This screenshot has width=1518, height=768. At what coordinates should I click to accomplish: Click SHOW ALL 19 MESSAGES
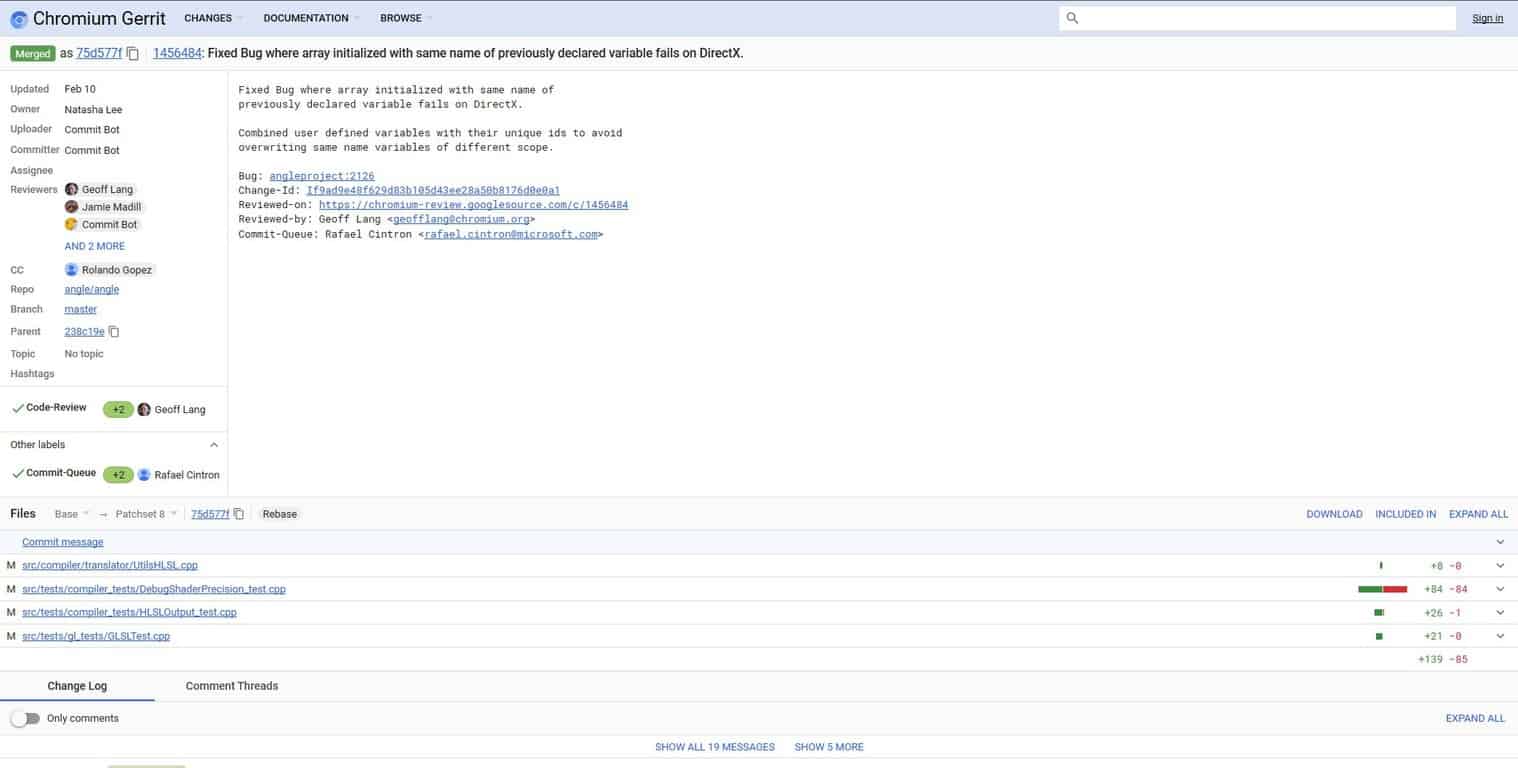[x=715, y=747]
